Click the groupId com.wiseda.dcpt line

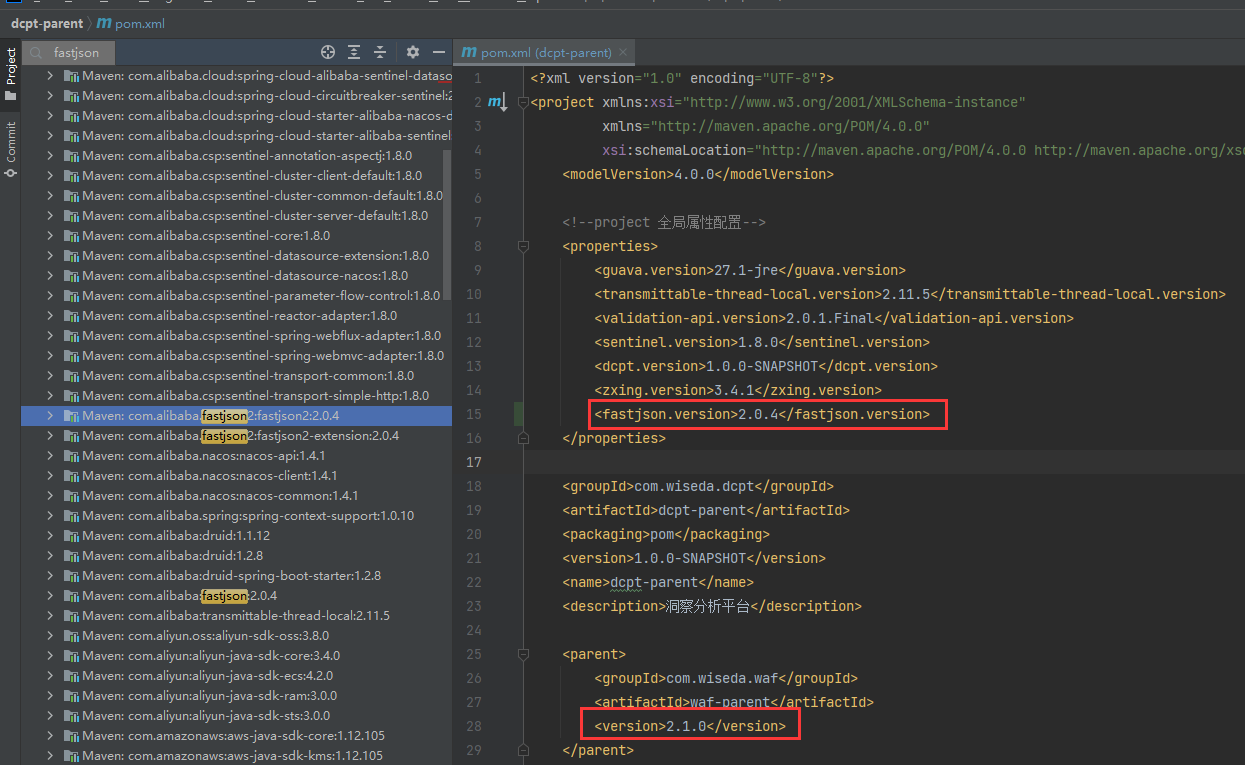pos(698,486)
